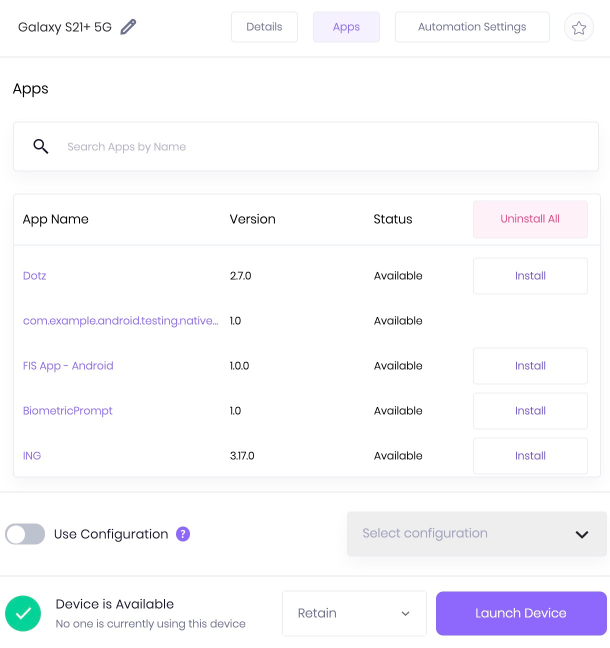The width and height of the screenshot is (610, 648).
Task: Install the ING app
Action: [530, 456]
